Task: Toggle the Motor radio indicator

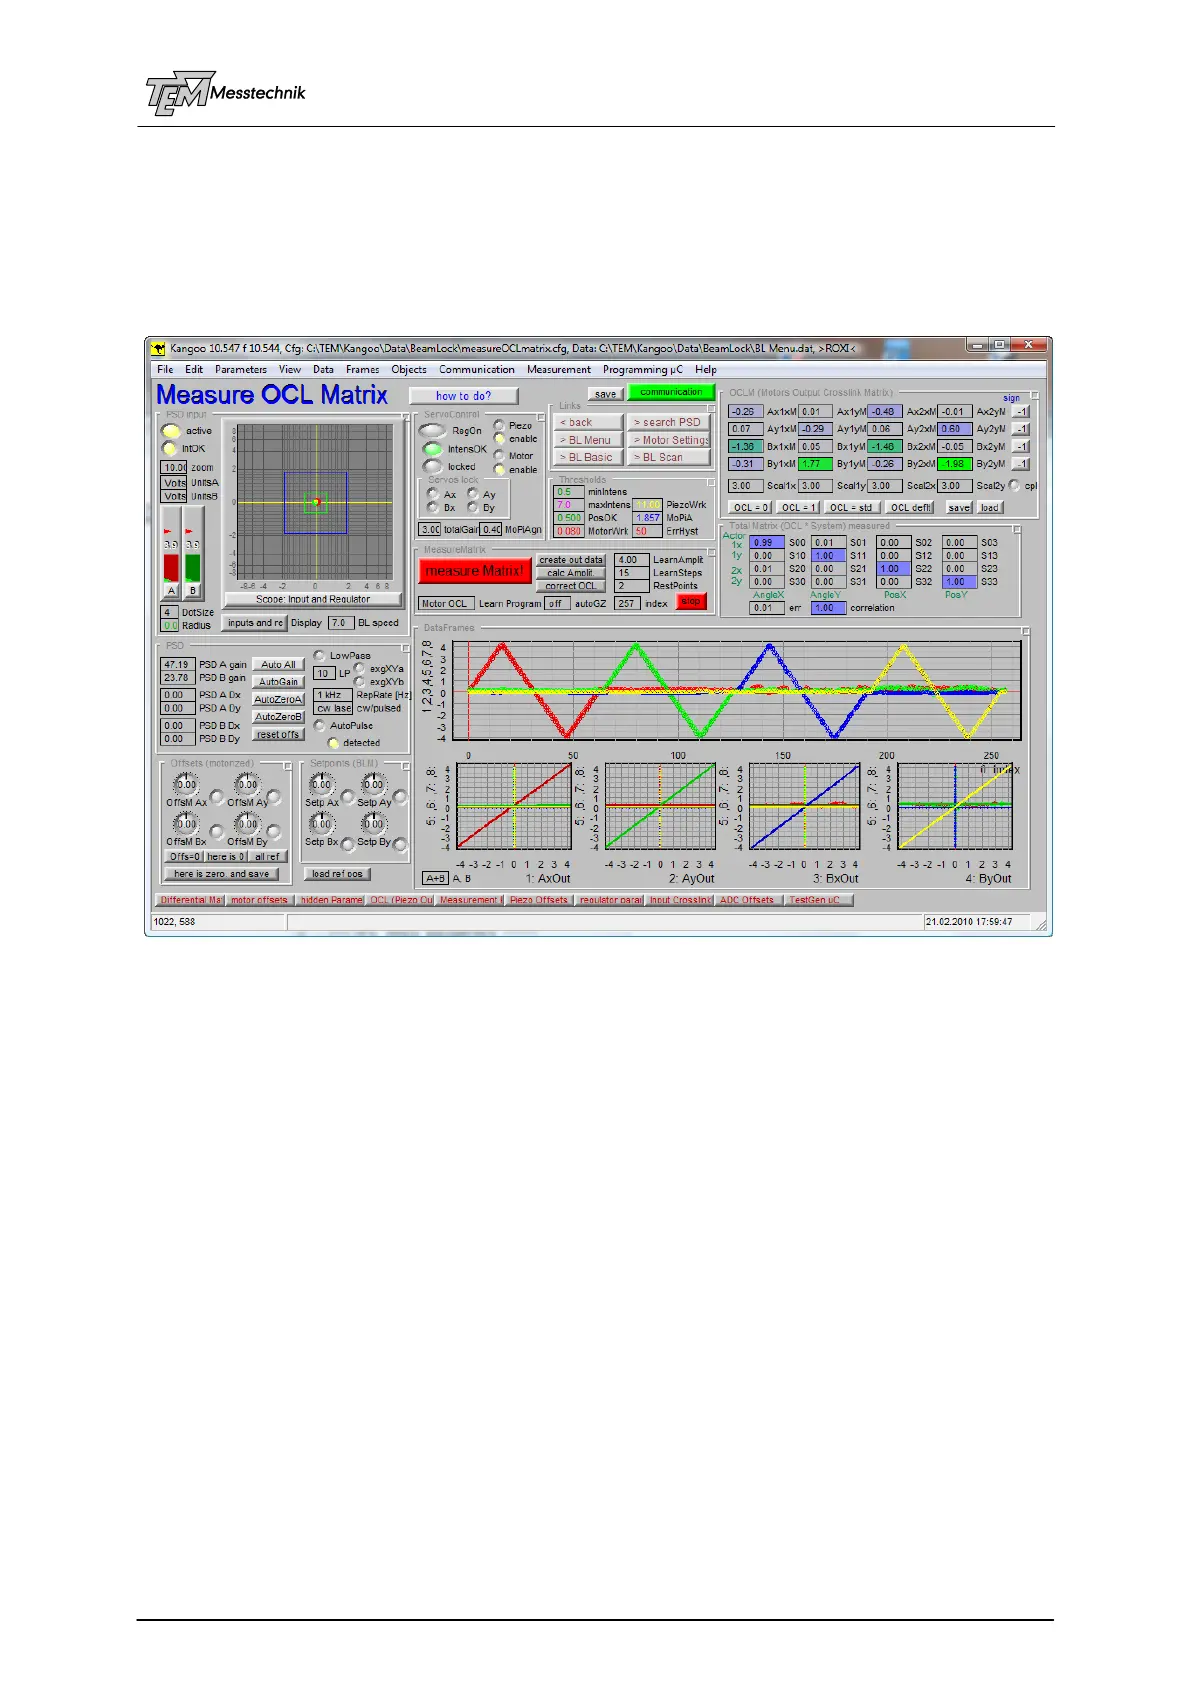Action: point(499,455)
